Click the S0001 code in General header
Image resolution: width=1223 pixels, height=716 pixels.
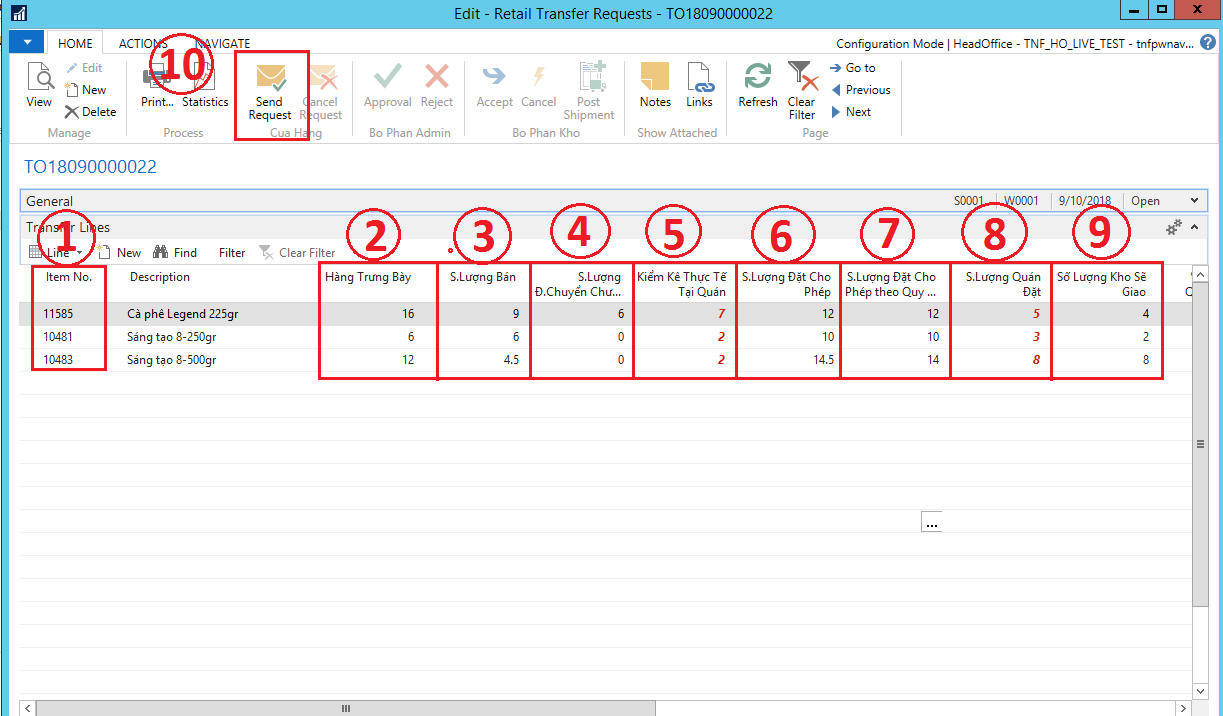(969, 201)
